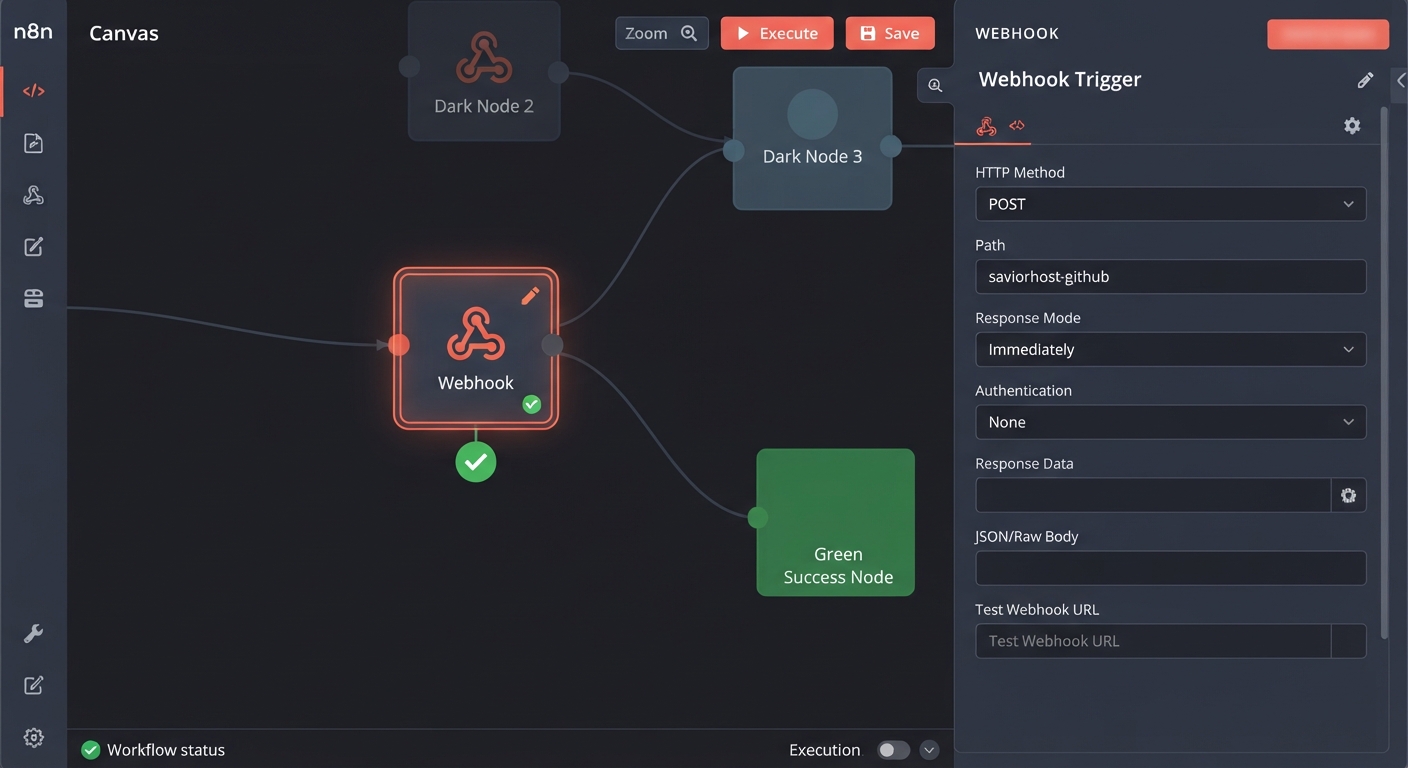Click the Canvas title text
The image size is (1408, 768).
(124, 33)
